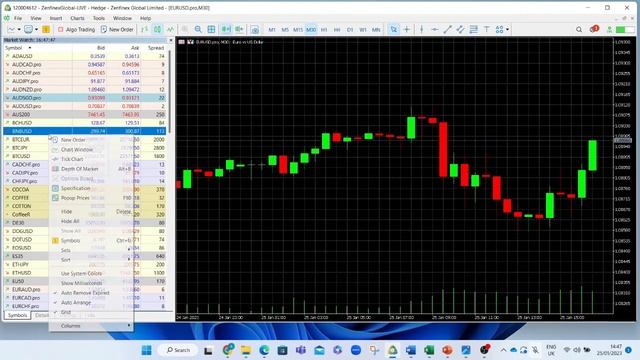Open the Help menu
This screenshot has height=360, width=640.
(x=145, y=18)
